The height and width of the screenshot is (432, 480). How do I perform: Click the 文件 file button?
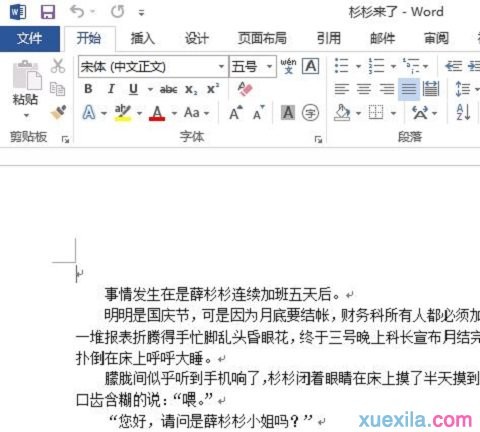pyautogui.click(x=30, y=39)
